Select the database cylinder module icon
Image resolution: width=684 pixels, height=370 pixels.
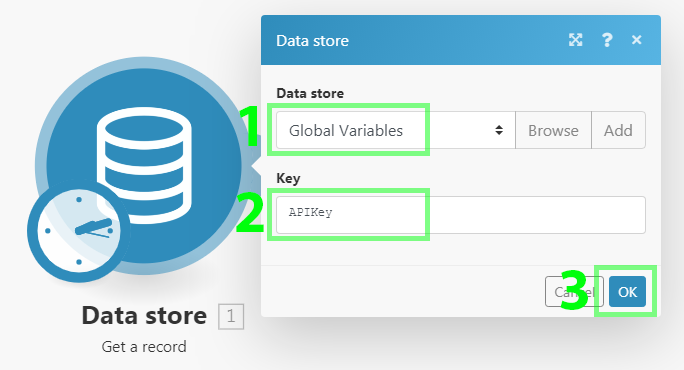(144, 165)
